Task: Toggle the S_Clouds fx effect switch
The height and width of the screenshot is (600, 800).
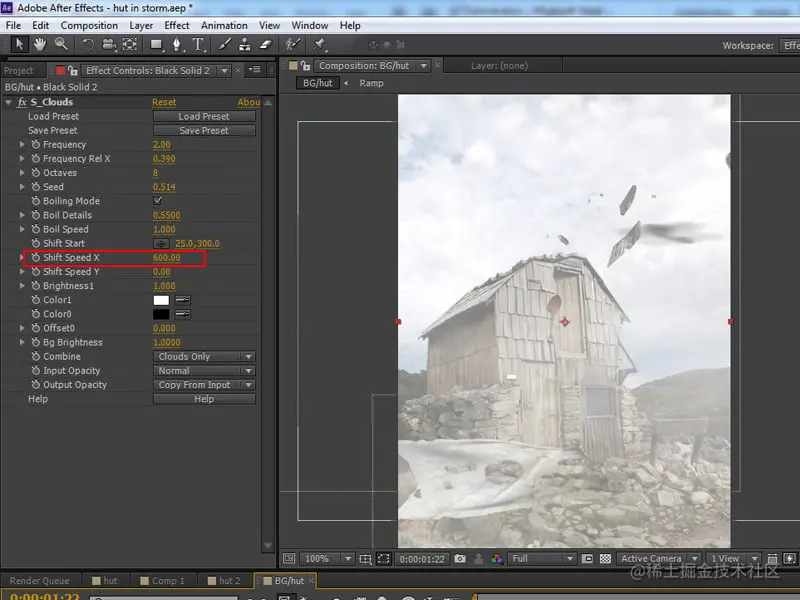Action: coord(22,102)
